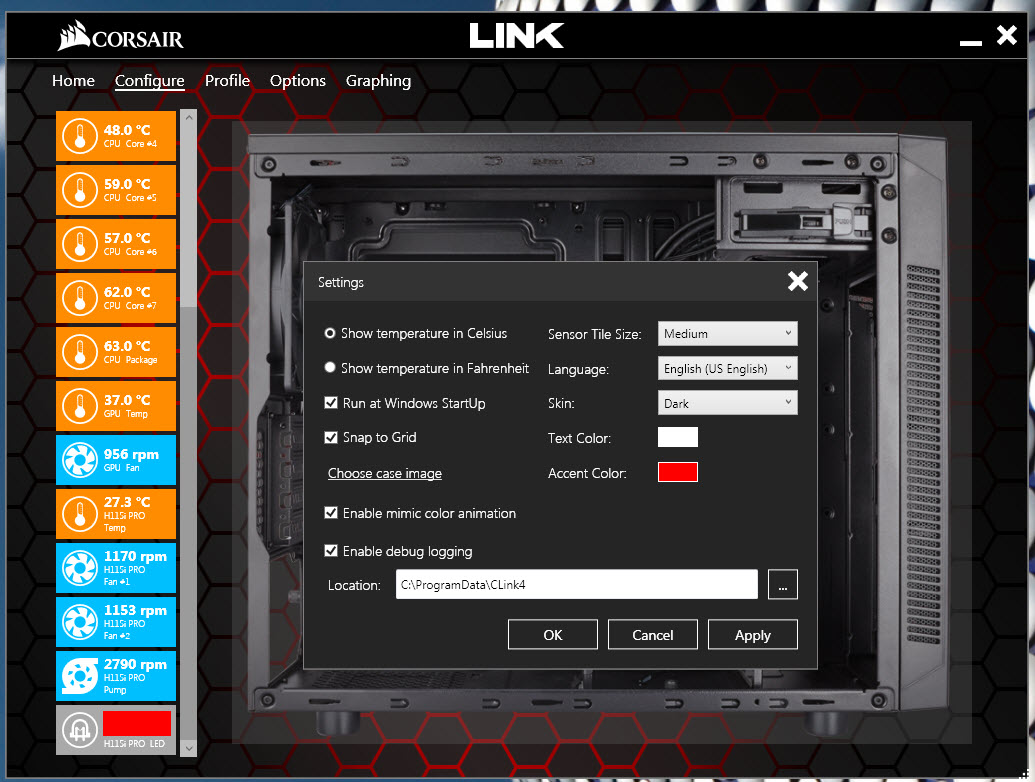
Task: Click the 48.0 °C reading
Action: 127,130
